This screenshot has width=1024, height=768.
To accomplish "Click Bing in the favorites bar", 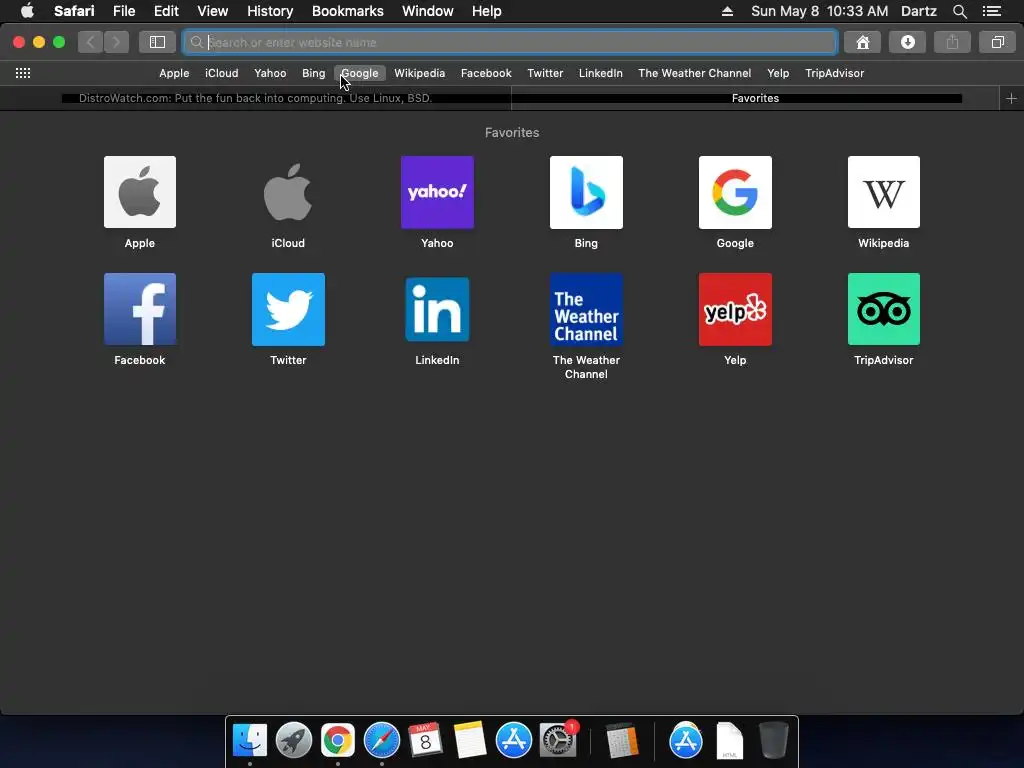I will [x=313, y=73].
